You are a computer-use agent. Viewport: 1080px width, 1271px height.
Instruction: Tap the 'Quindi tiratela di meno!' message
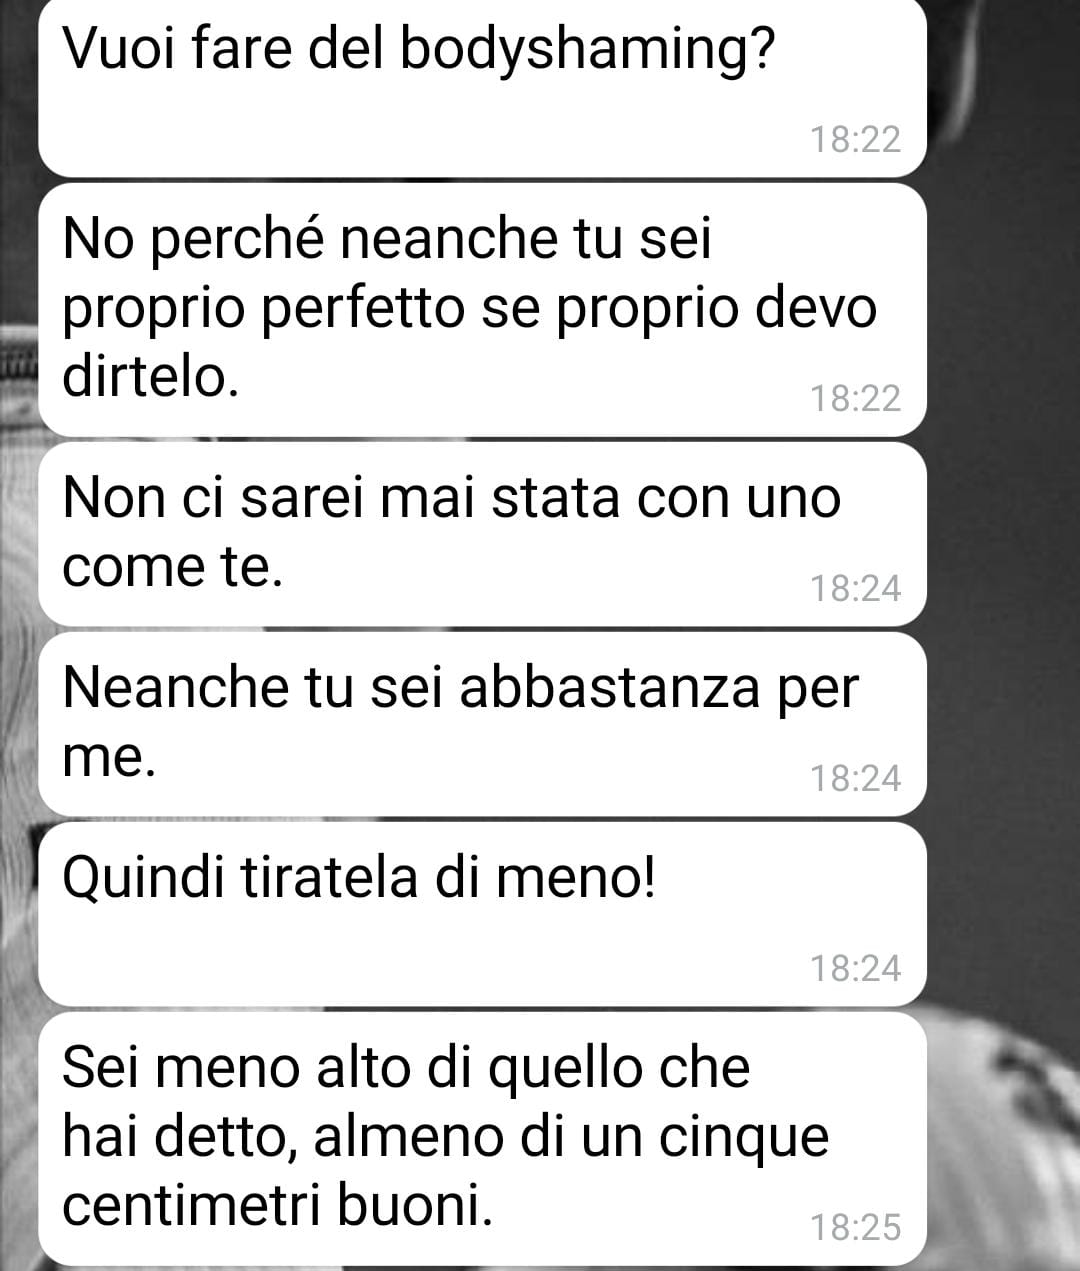(482, 914)
